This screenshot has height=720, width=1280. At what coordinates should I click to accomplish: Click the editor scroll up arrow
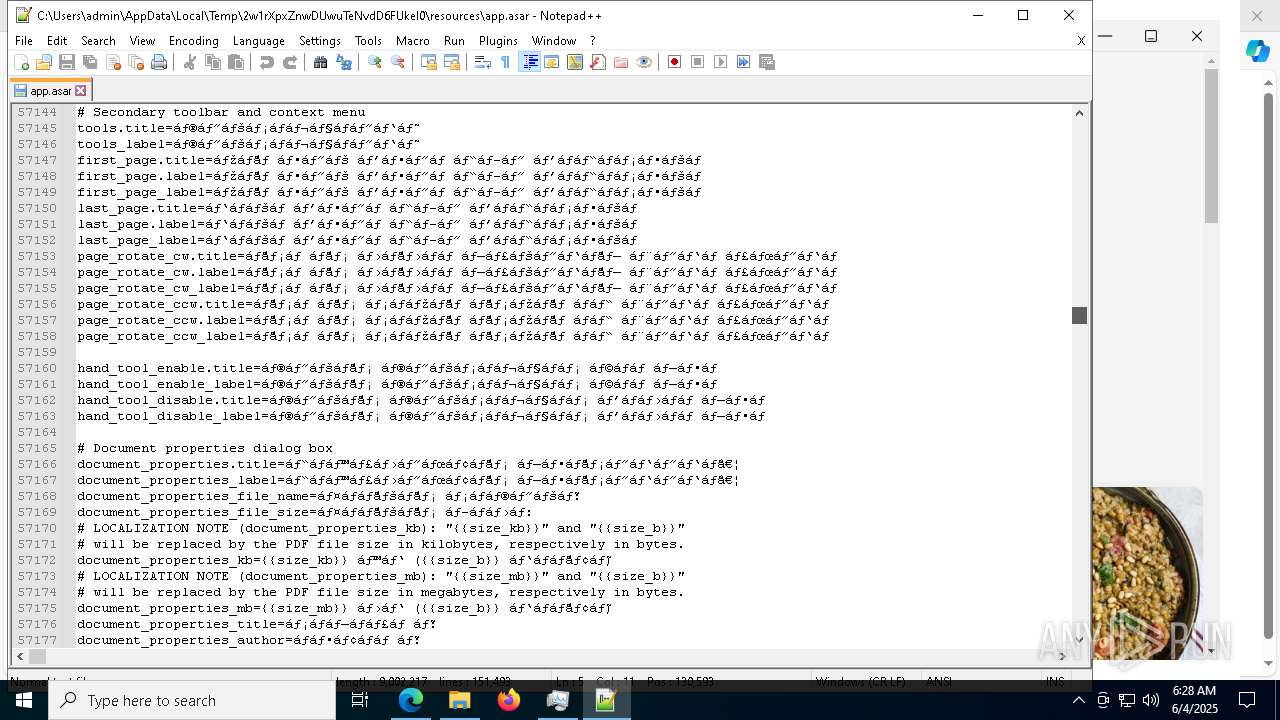click(1079, 112)
